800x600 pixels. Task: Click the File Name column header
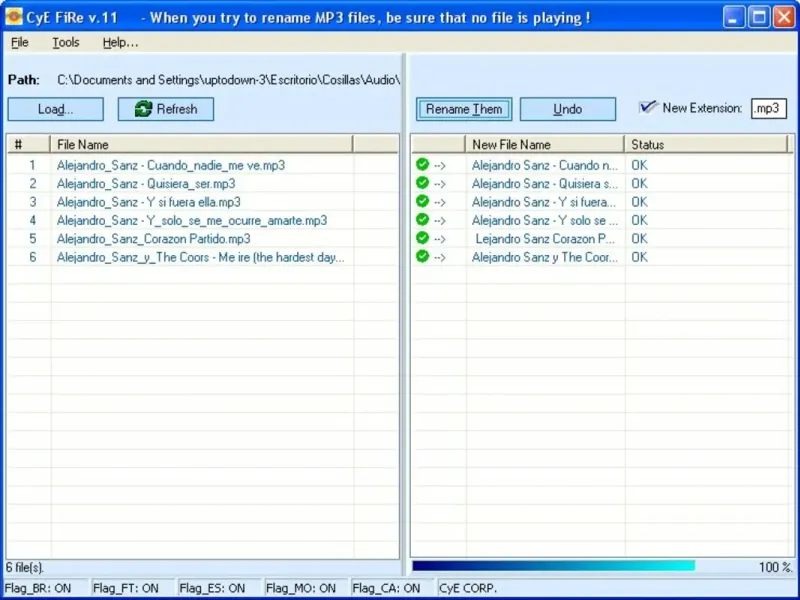[202, 144]
